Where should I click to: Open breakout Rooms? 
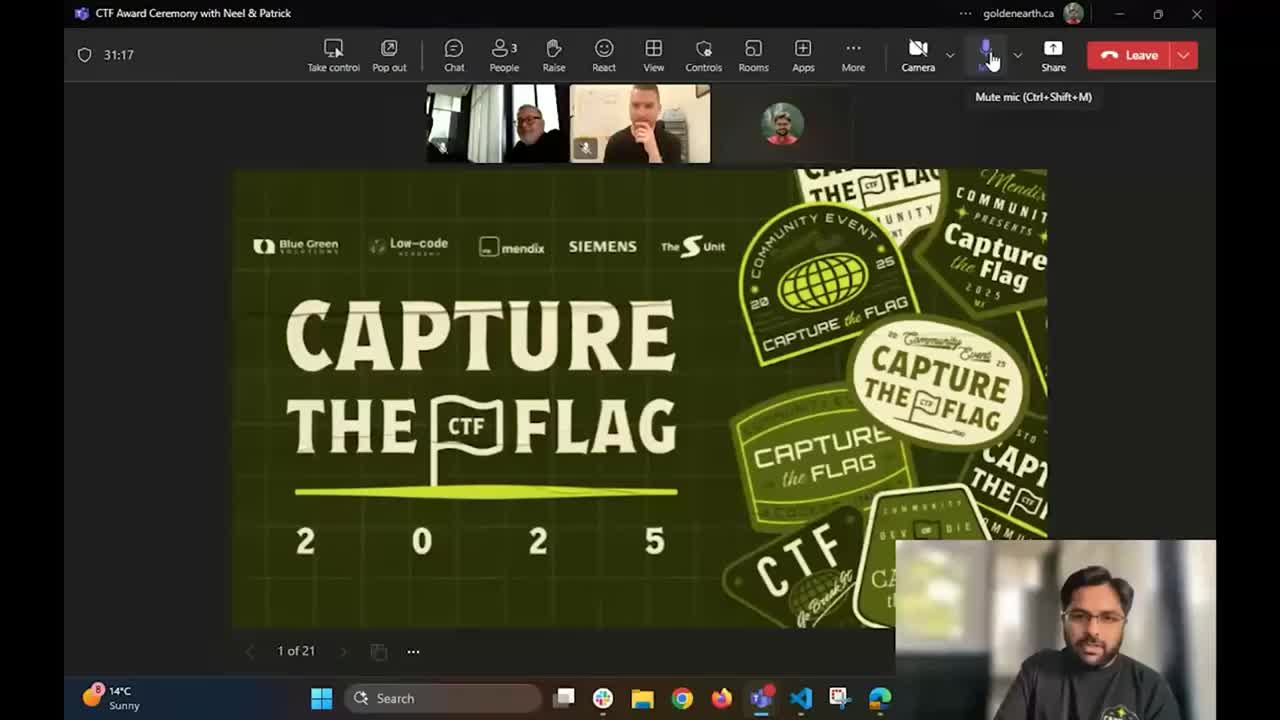pyautogui.click(x=753, y=55)
